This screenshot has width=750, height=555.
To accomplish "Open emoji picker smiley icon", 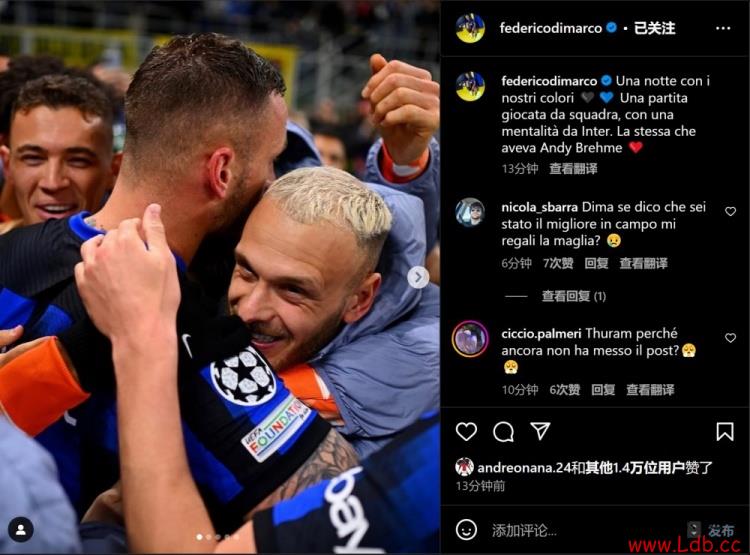I will click(x=466, y=530).
